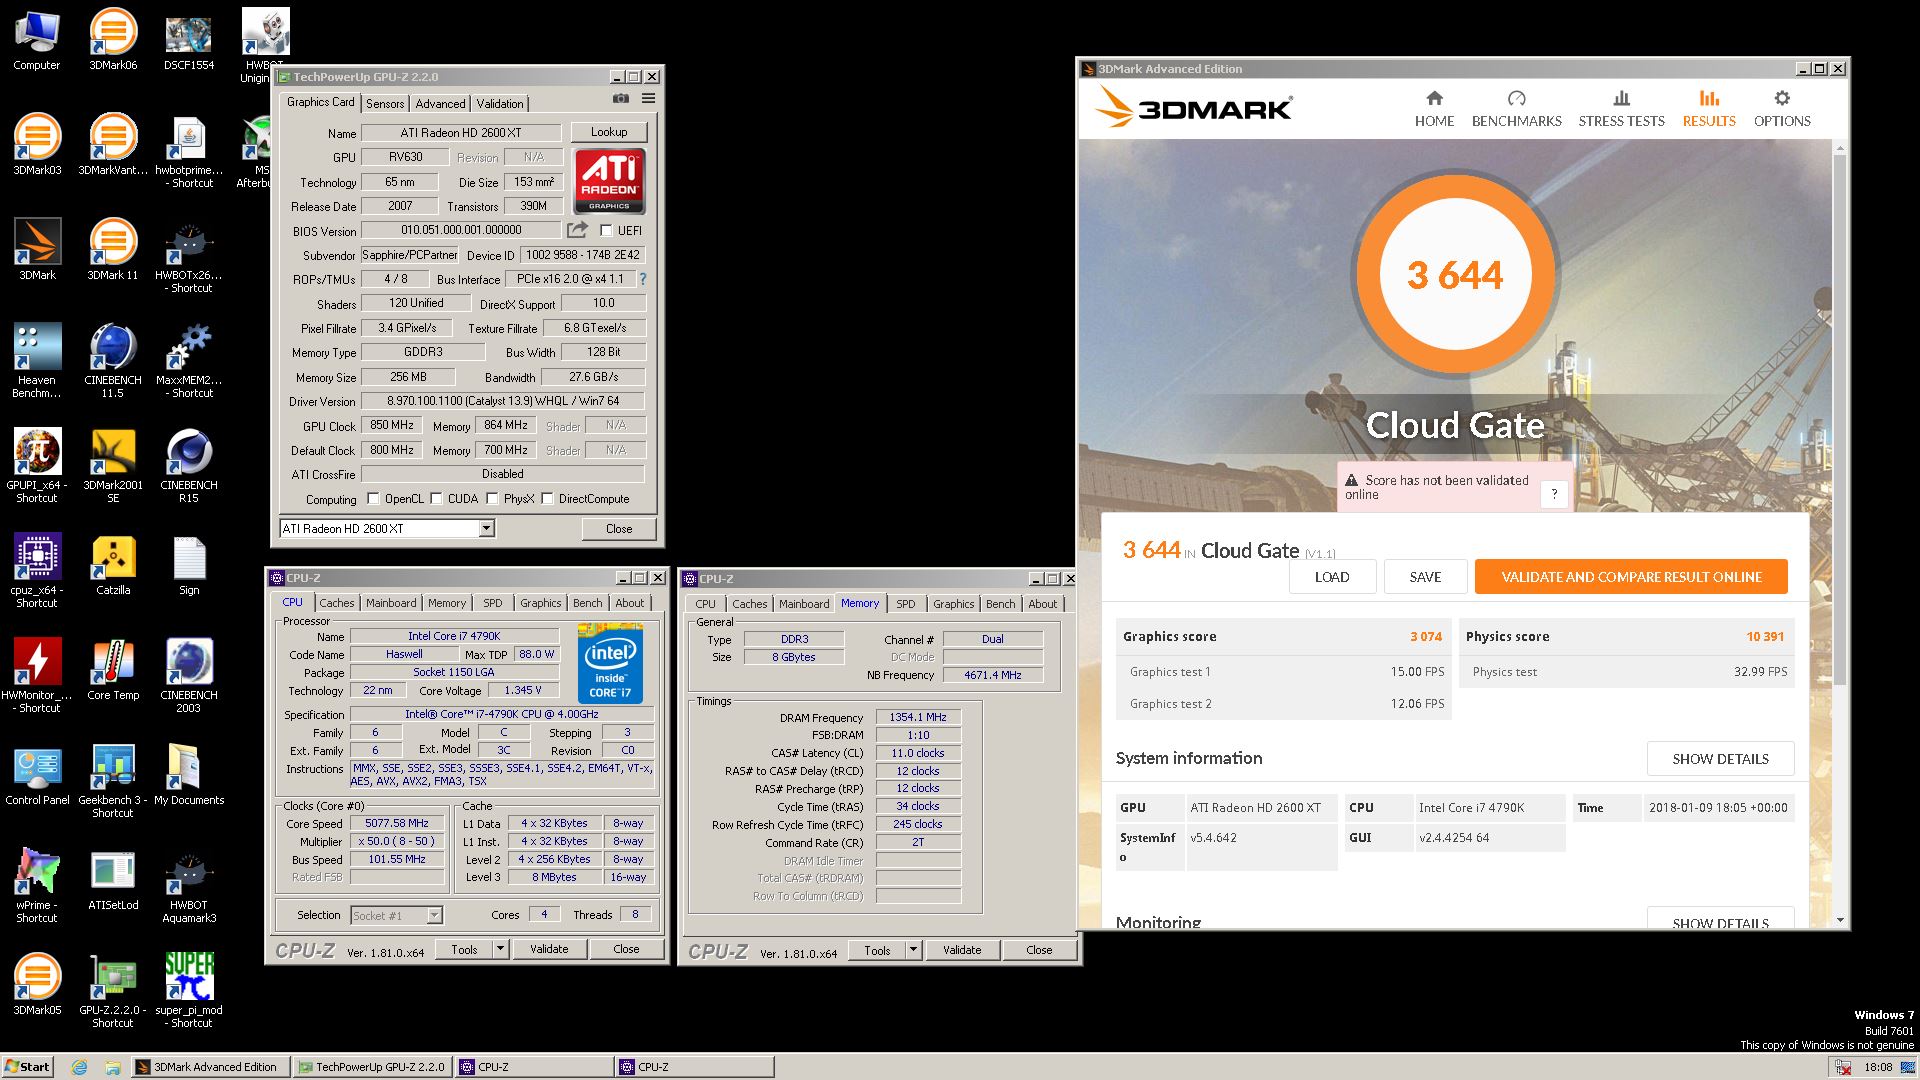
Task: Open hwbotprime shortcut icon
Action: coord(189,152)
